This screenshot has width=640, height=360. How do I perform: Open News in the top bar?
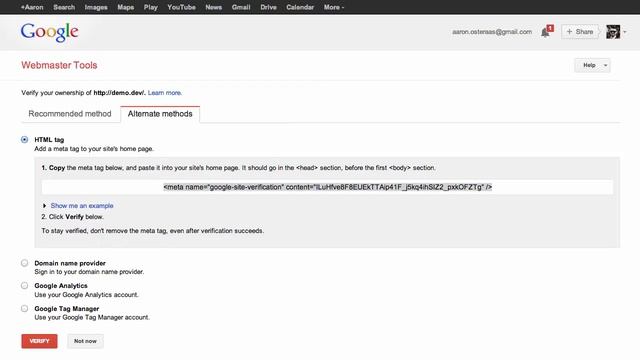[213, 7]
